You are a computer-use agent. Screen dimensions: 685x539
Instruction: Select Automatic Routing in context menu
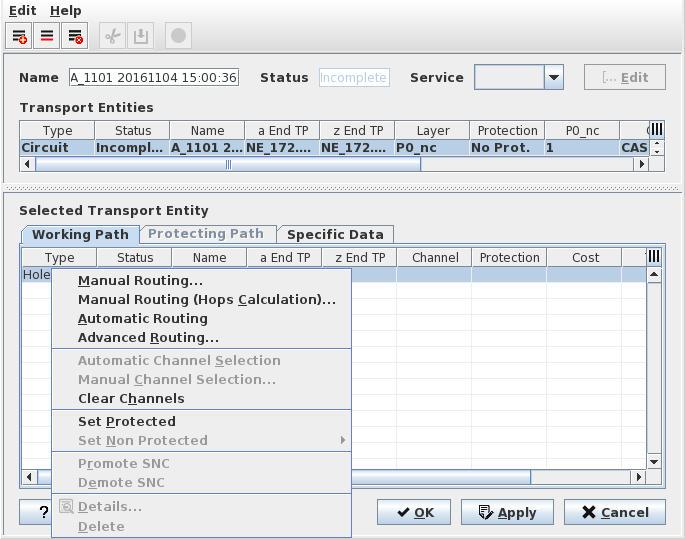click(143, 319)
